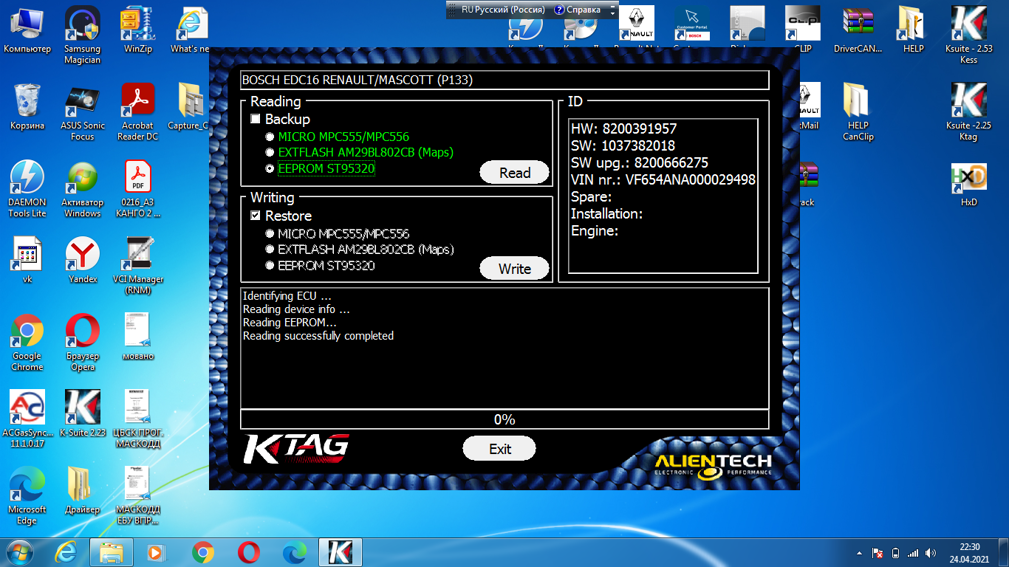
Task: Click the SW: 1037382018 line
Action: 622,146
